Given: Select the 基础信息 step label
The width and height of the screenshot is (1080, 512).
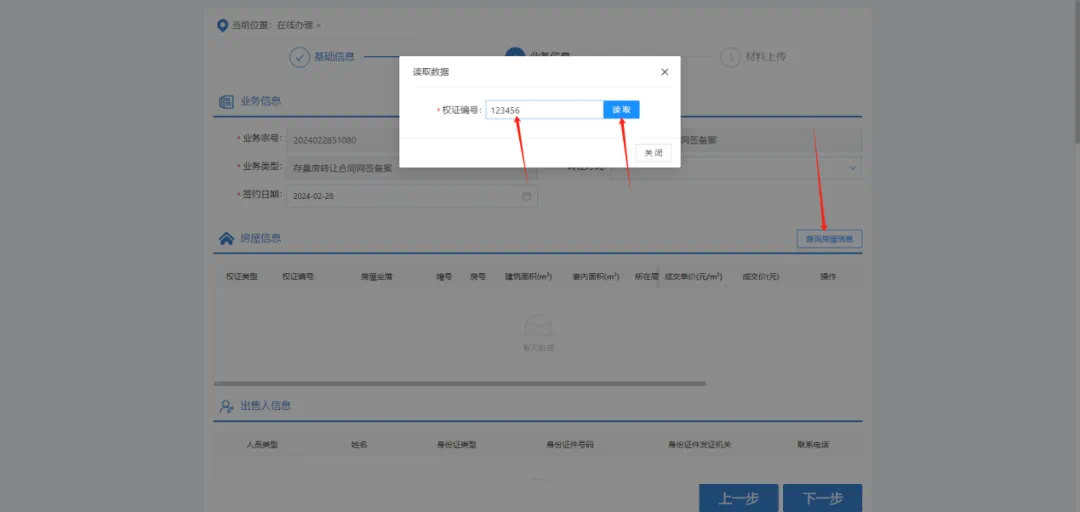Looking at the screenshot, I should click(x=334, y=57).
